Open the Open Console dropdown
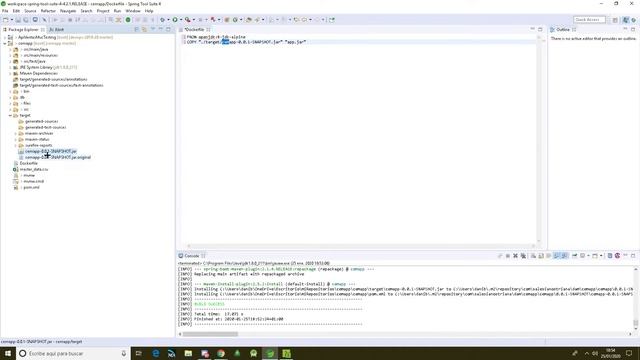This screenshot has width=640, height=360. [x=601, y=256]
